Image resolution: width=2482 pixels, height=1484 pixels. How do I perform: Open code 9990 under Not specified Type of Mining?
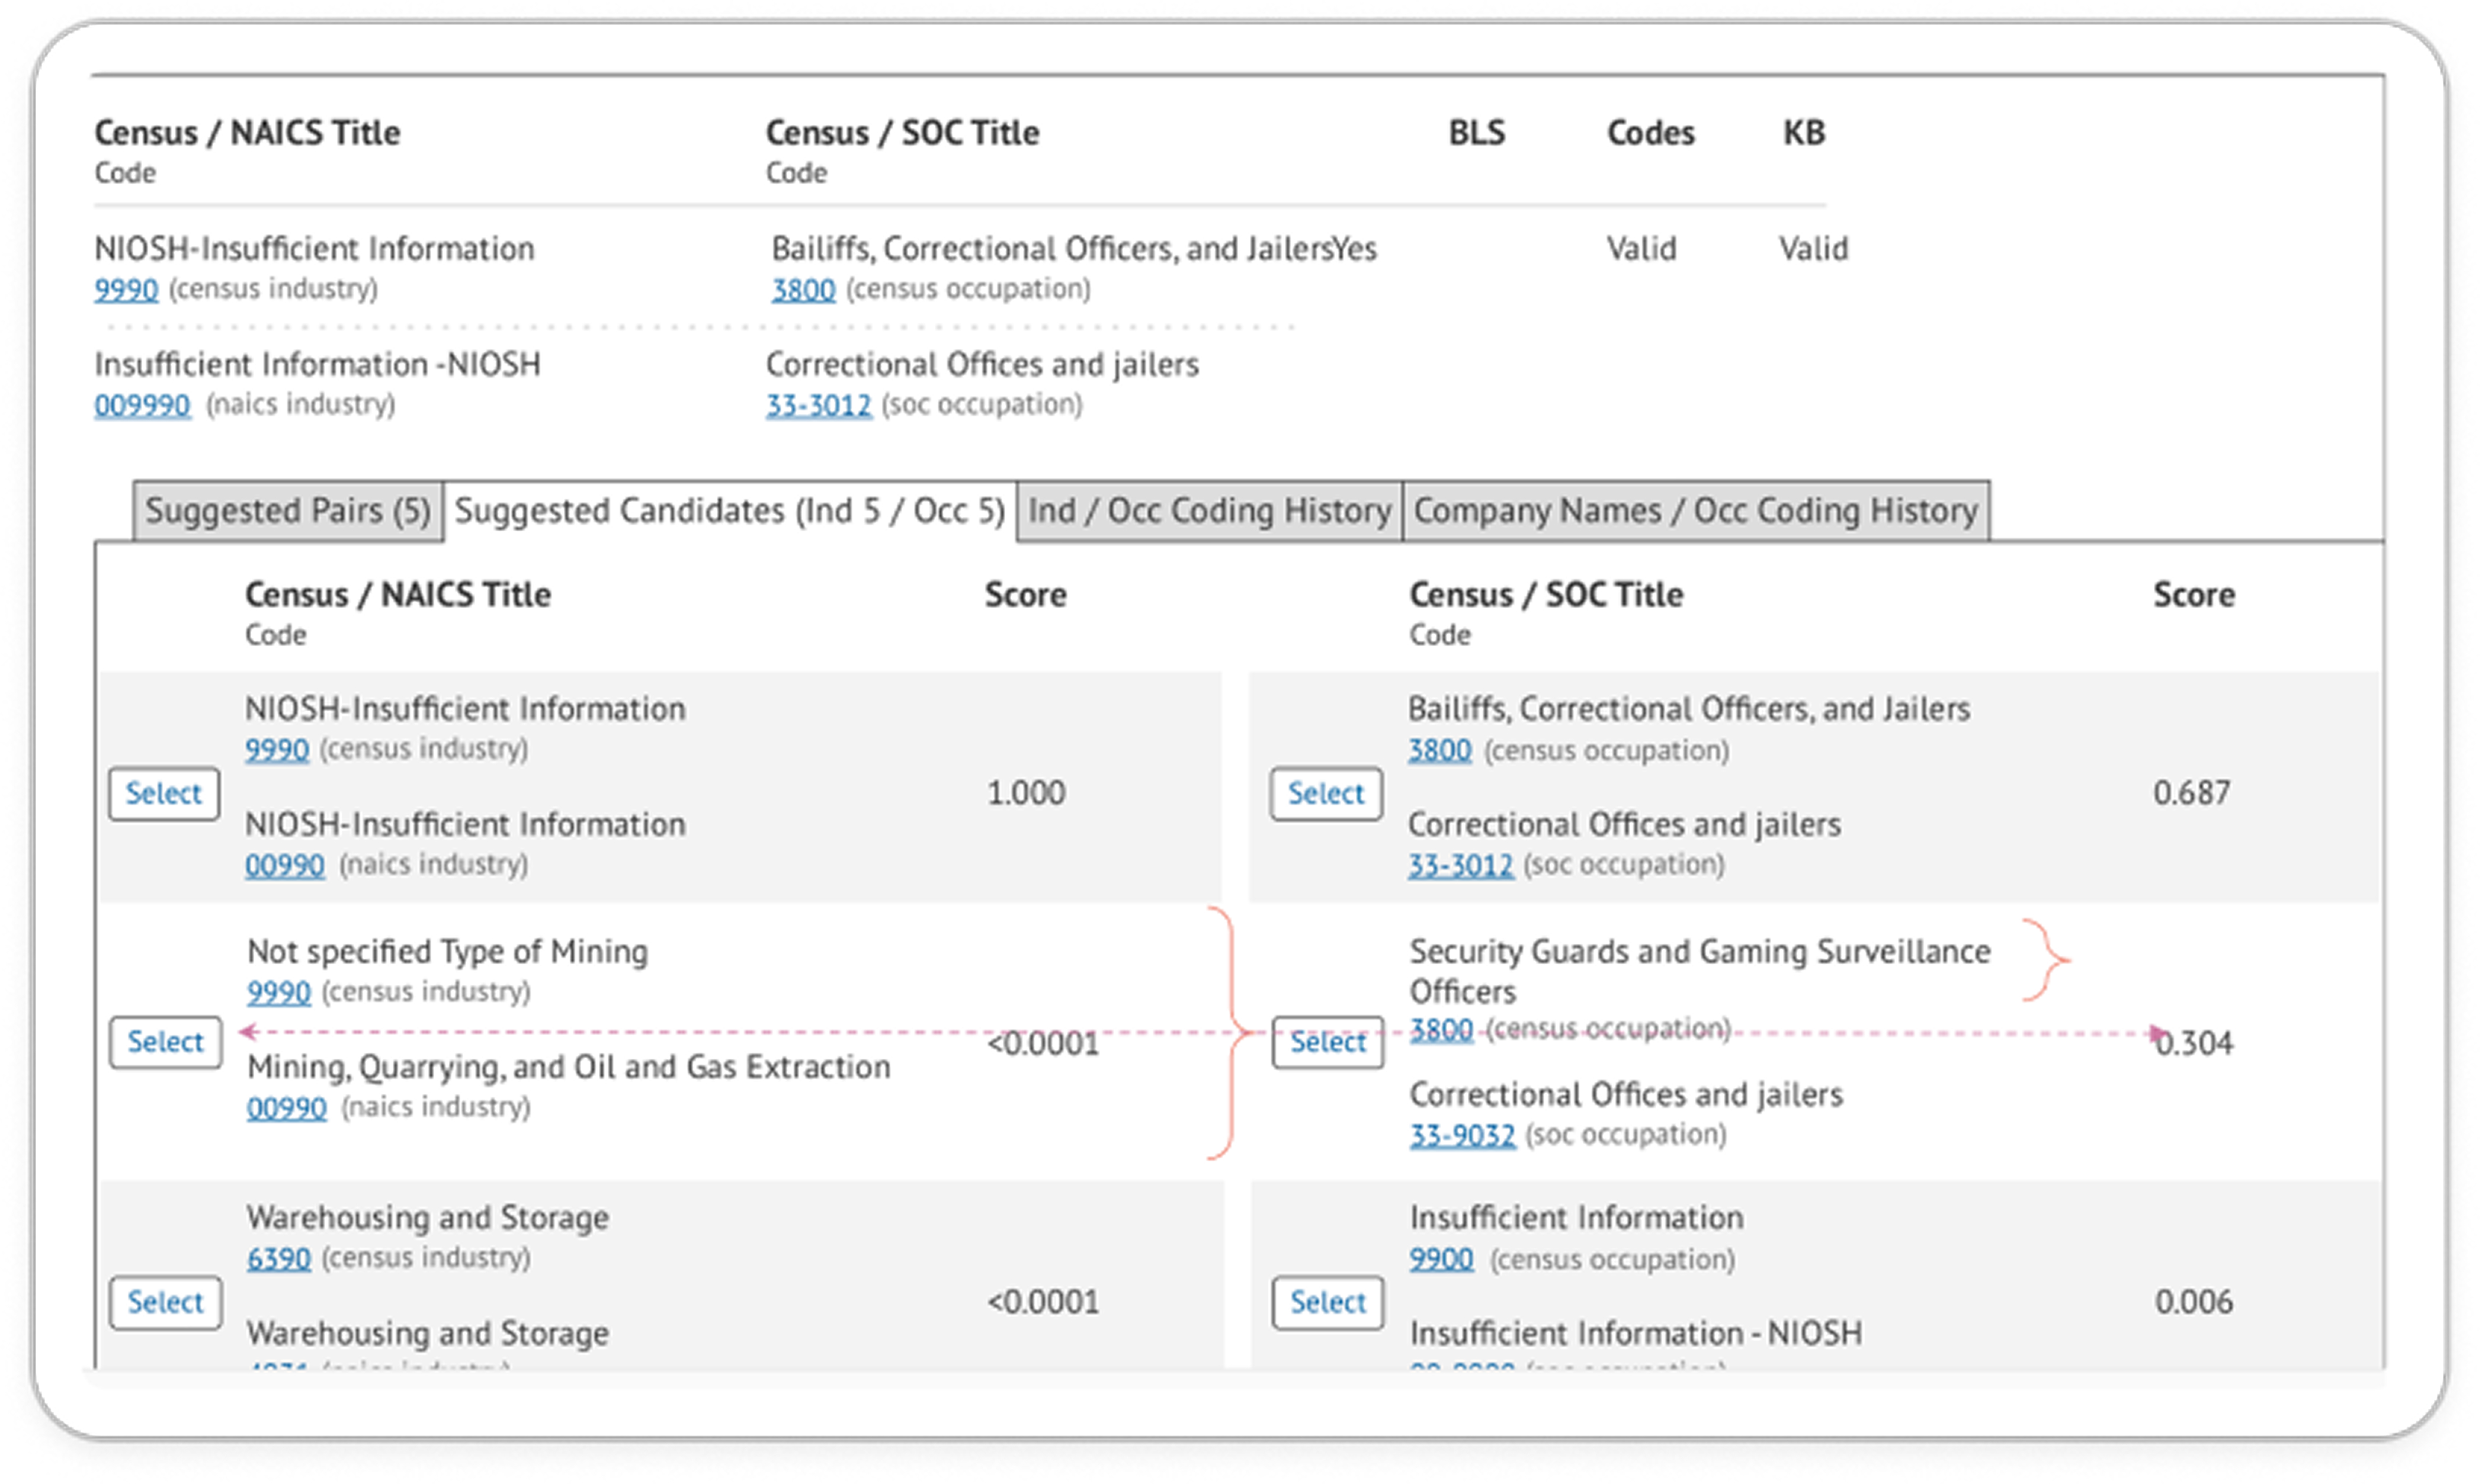tap(279, 992)
